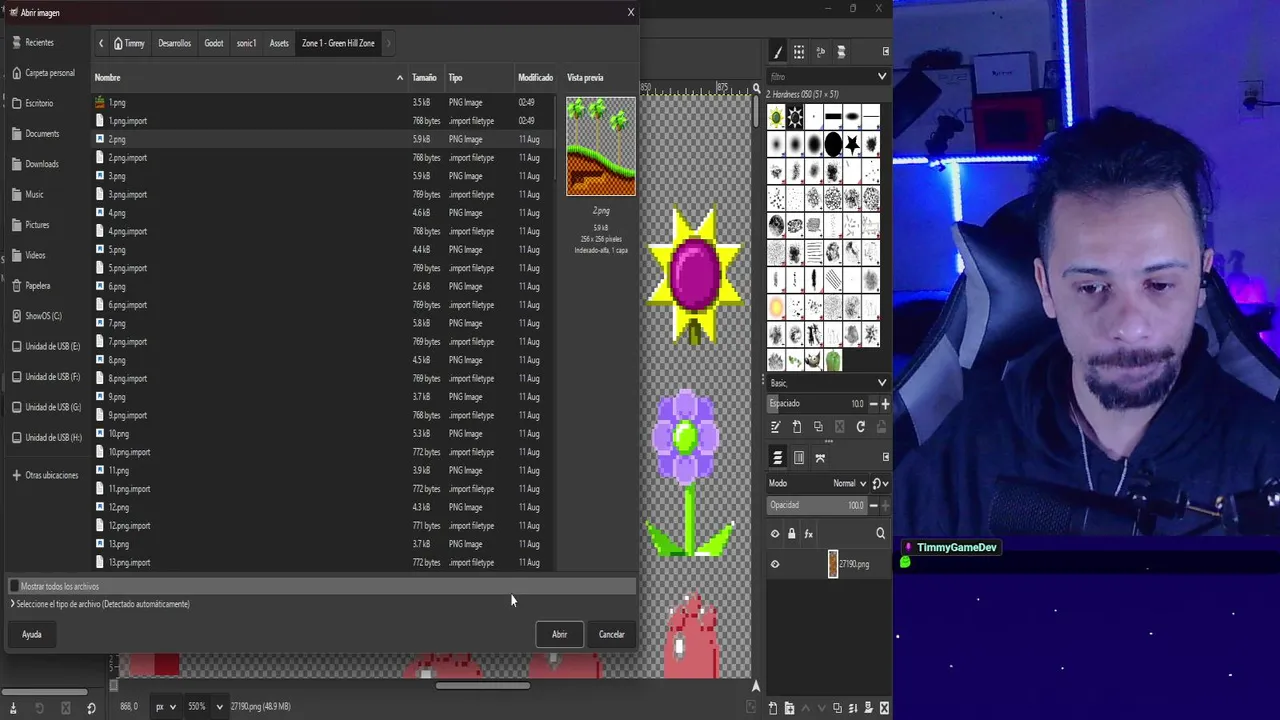Switch to patterns tab icon in GIMP dock
1280x720 pixels.
tap(799, 52)
